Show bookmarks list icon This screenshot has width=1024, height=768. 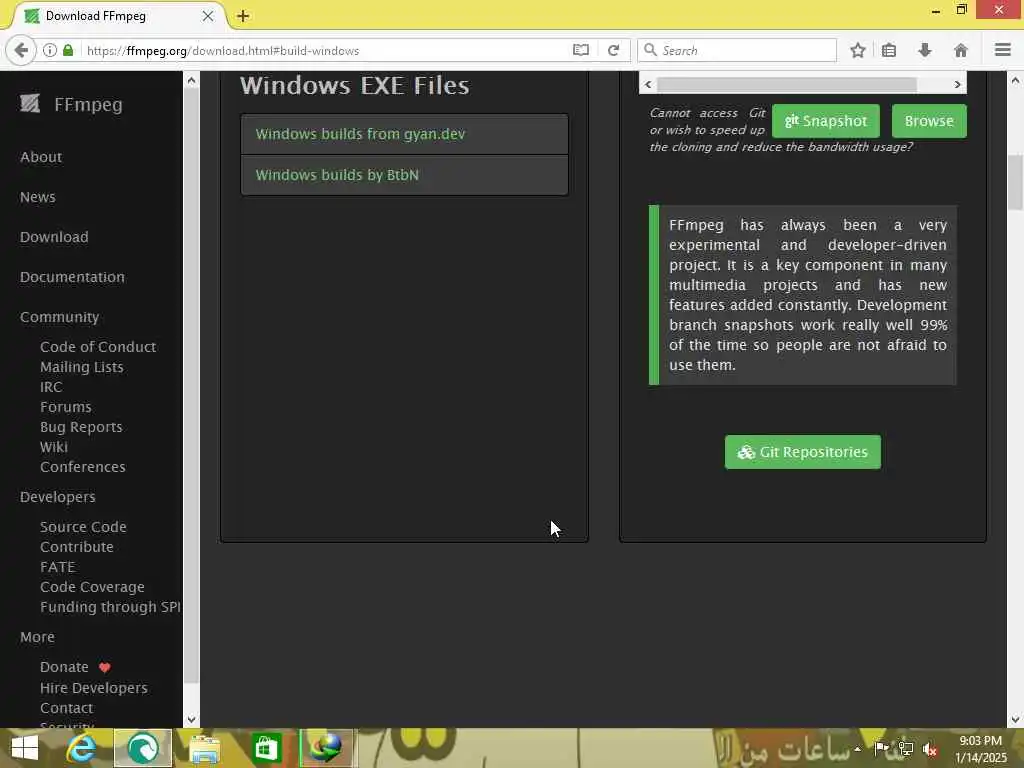pos(889,50)
